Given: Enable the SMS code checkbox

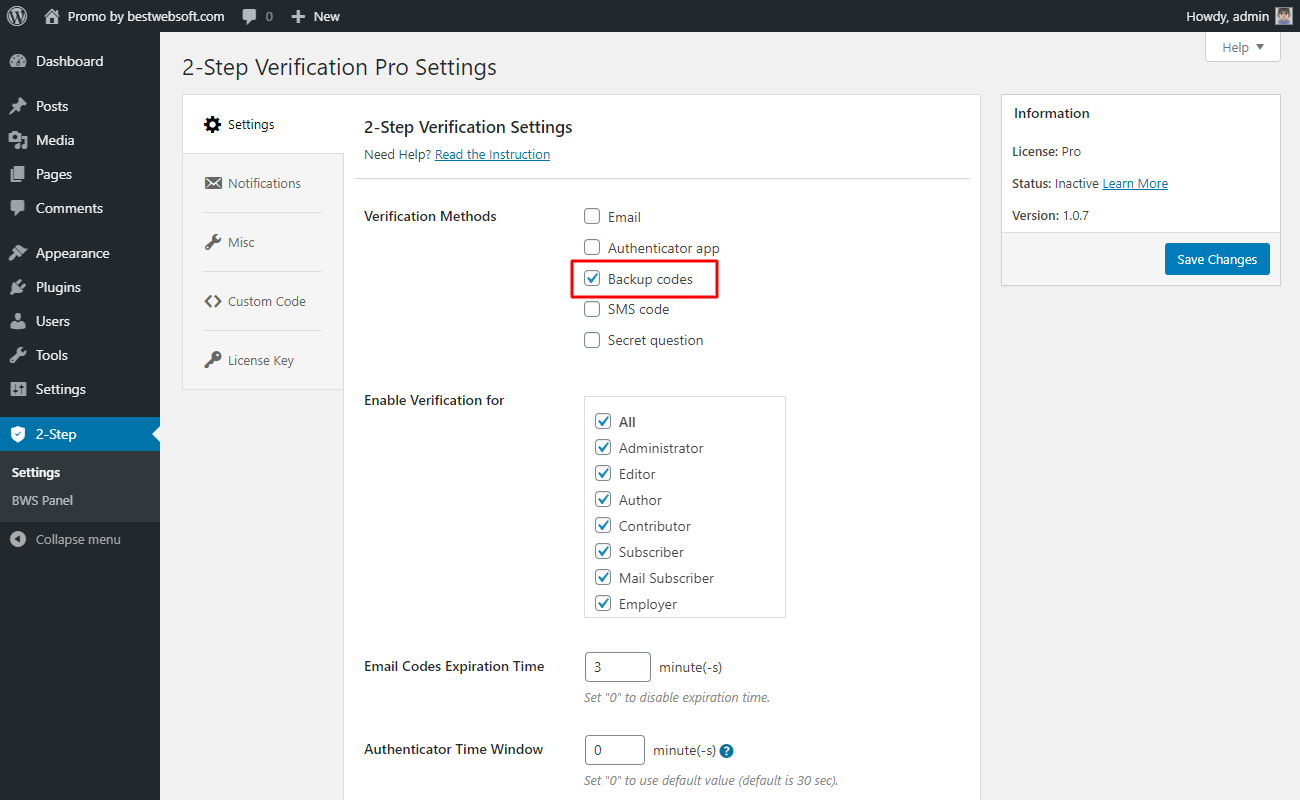Looking at the screenshot, I should [x=592, y=309].
